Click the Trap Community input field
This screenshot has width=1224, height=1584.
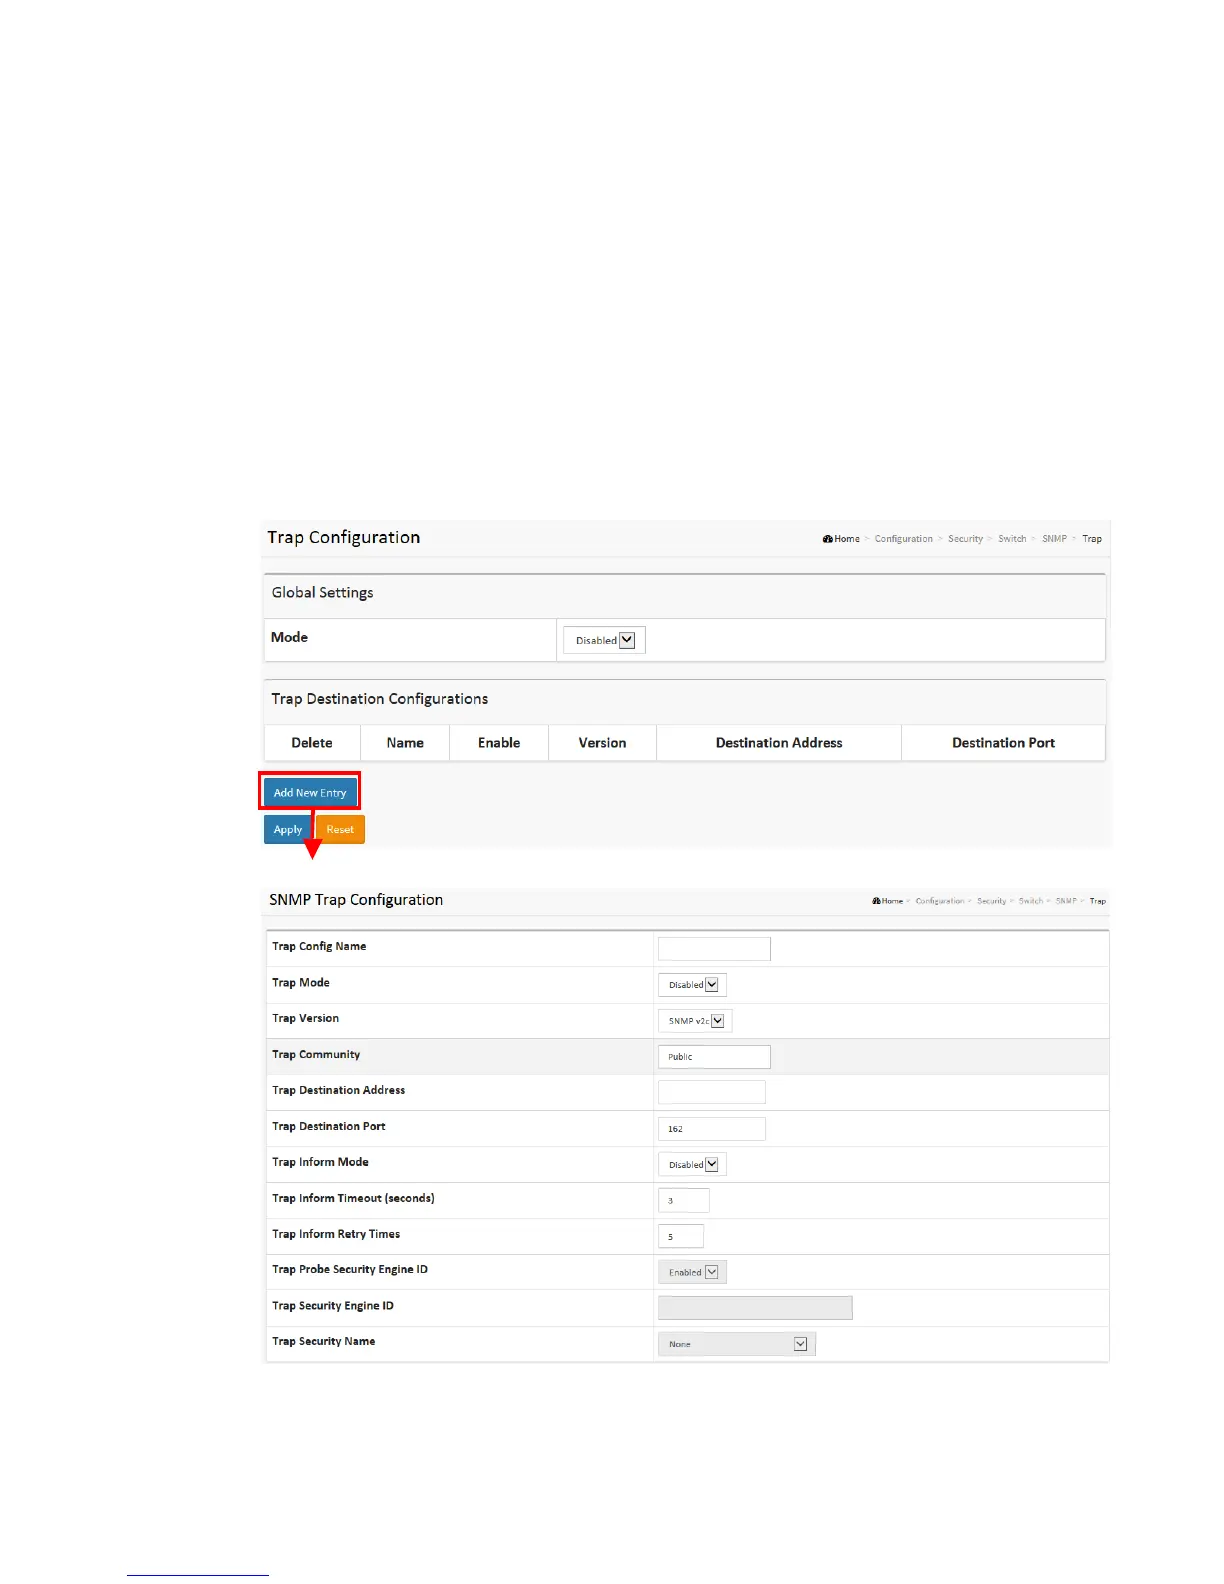[x=714, y=1056]
